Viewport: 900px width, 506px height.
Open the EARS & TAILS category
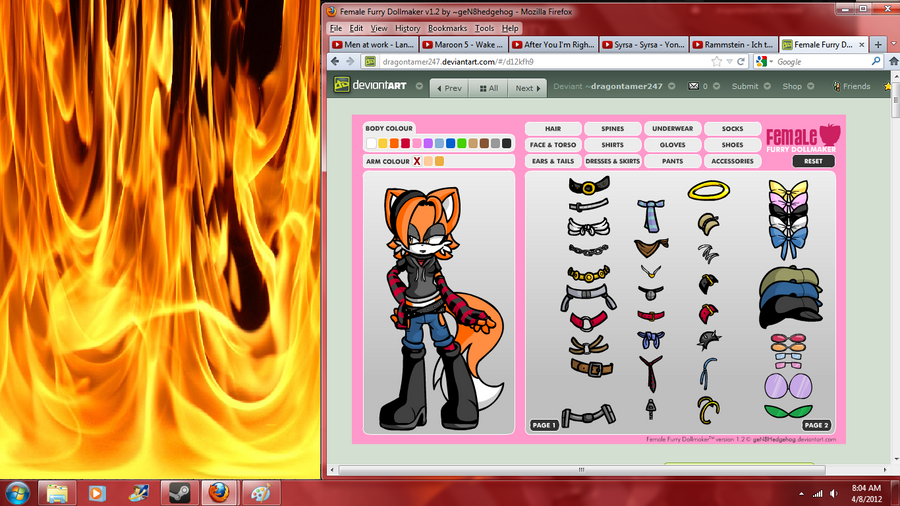(553, 161)
